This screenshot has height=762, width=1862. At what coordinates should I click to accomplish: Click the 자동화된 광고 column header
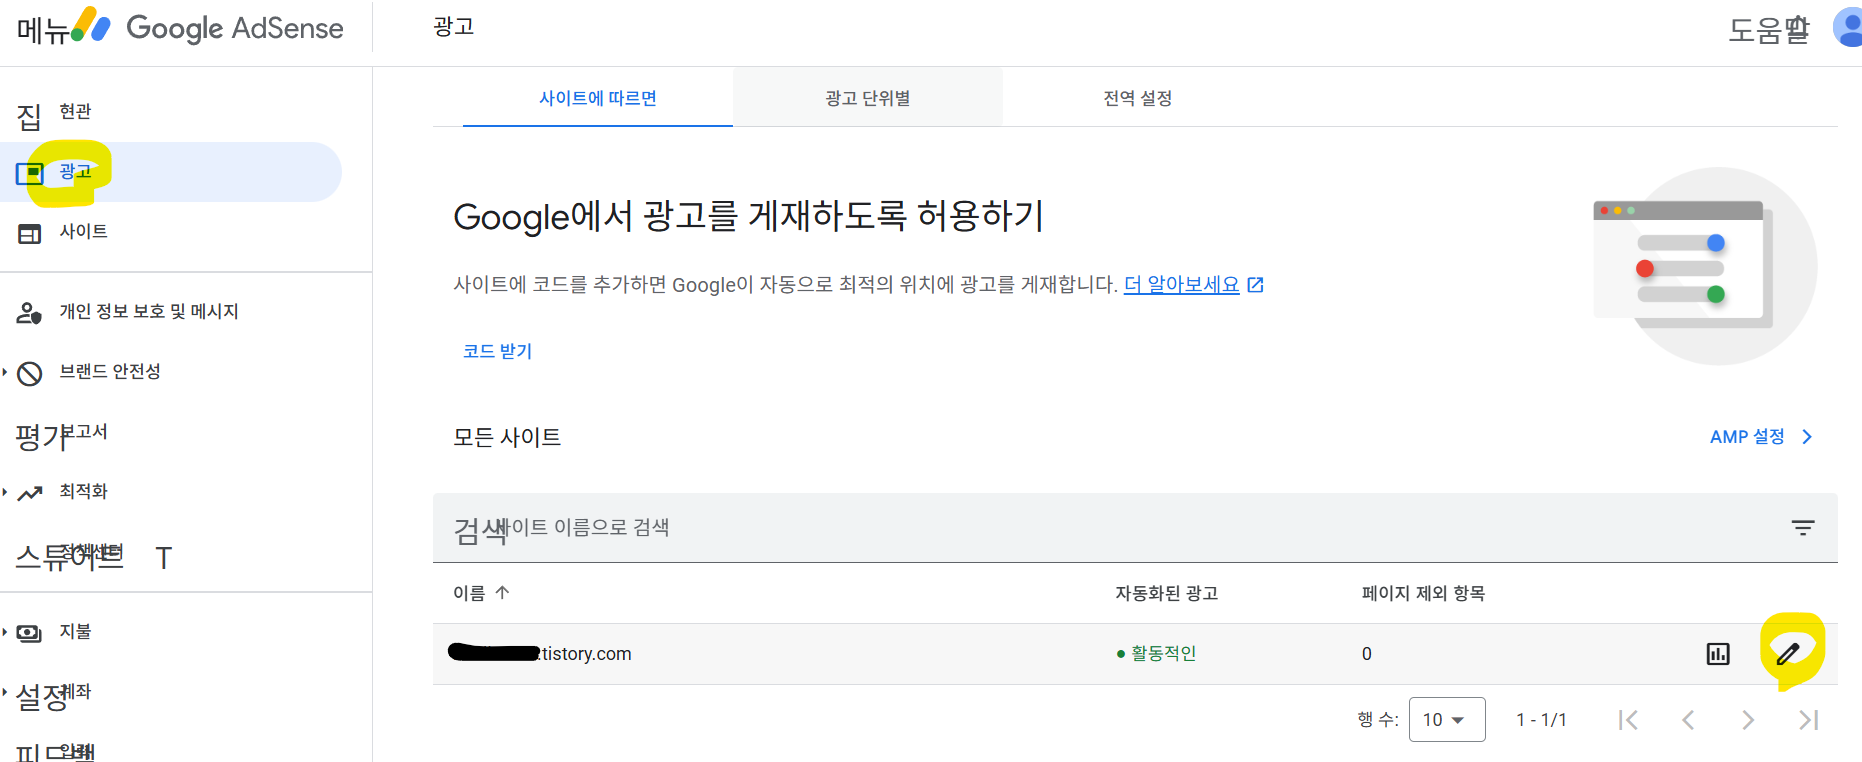[x=1167, y=594]
